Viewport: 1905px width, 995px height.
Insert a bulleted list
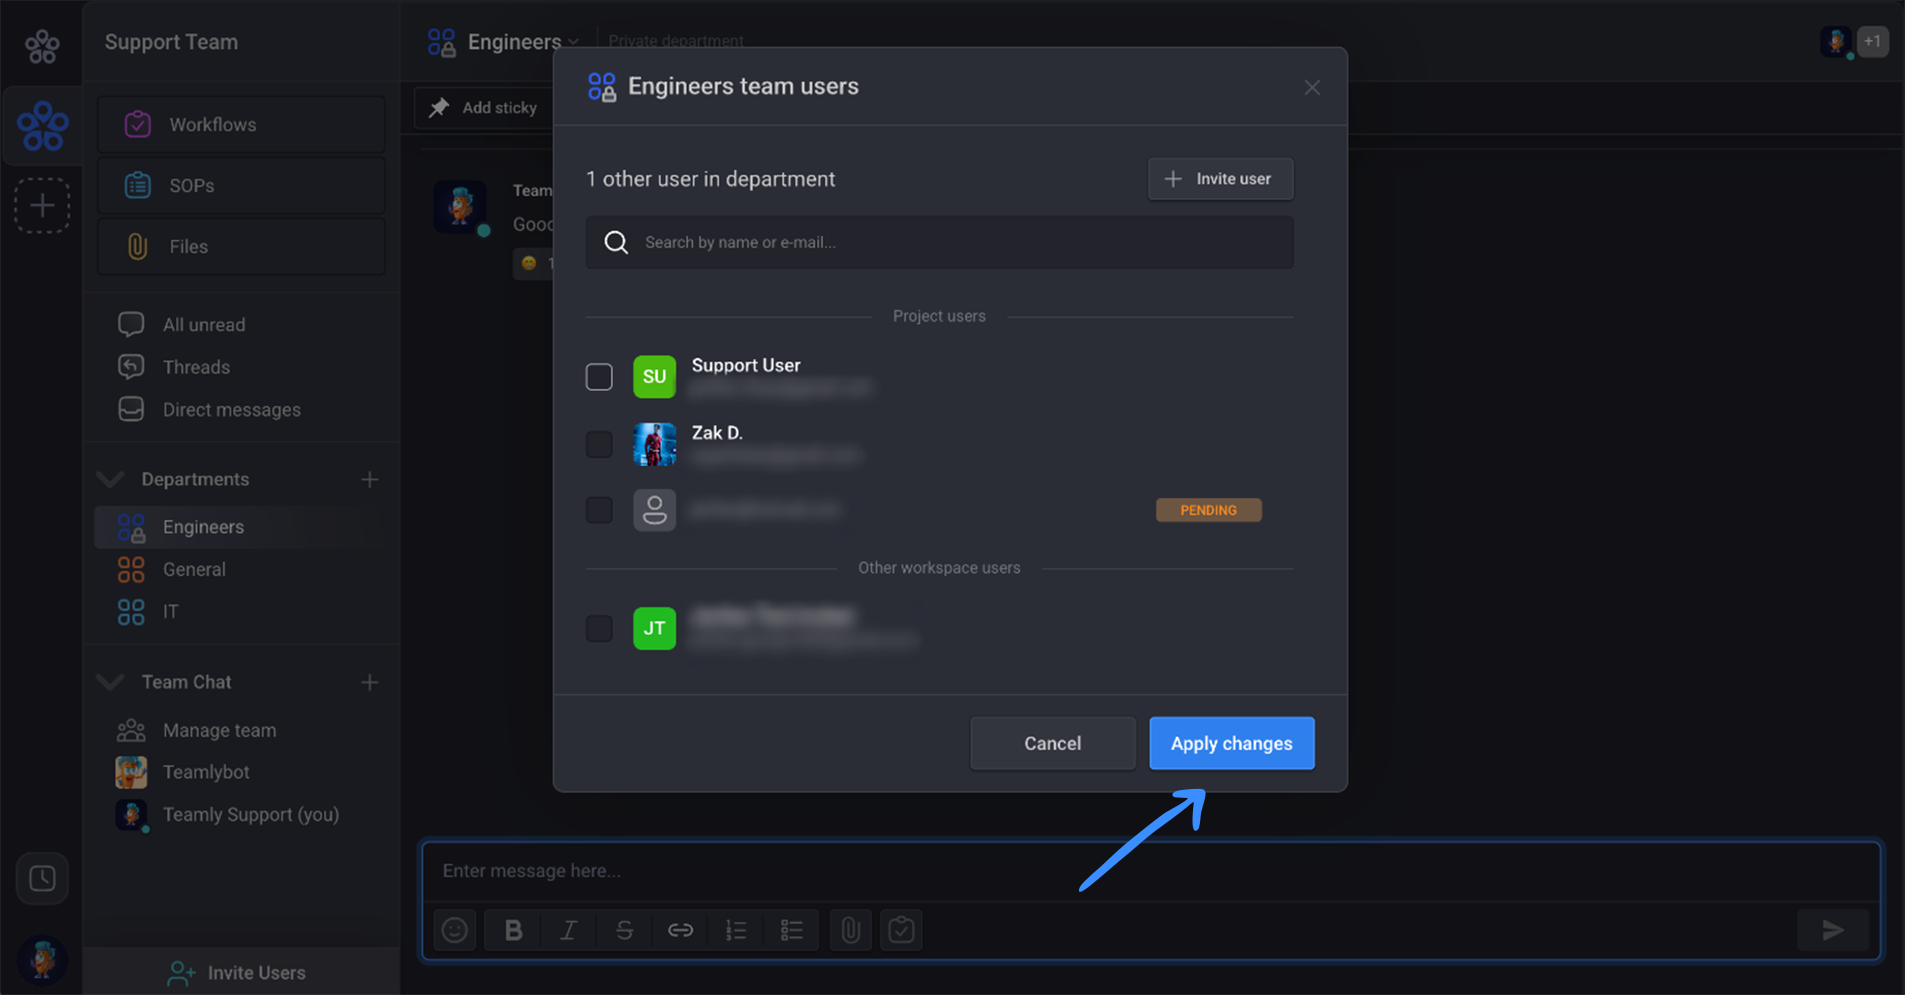791,930
